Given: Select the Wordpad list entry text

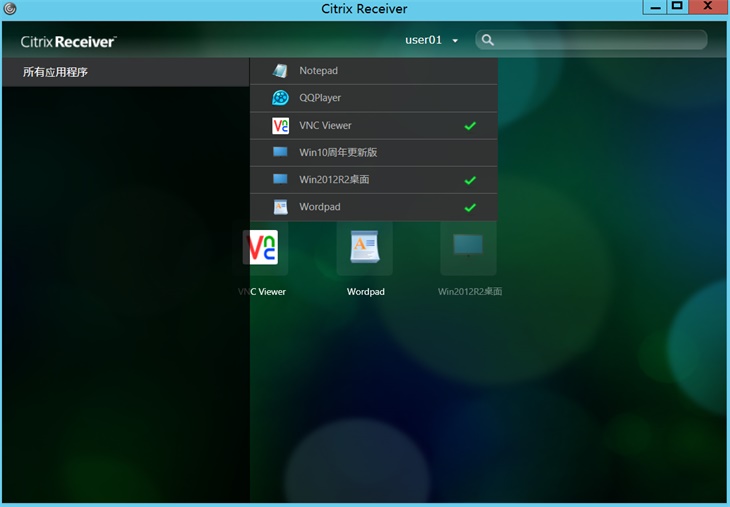Looking at the screenshot, I should click(x=319, y=207).
